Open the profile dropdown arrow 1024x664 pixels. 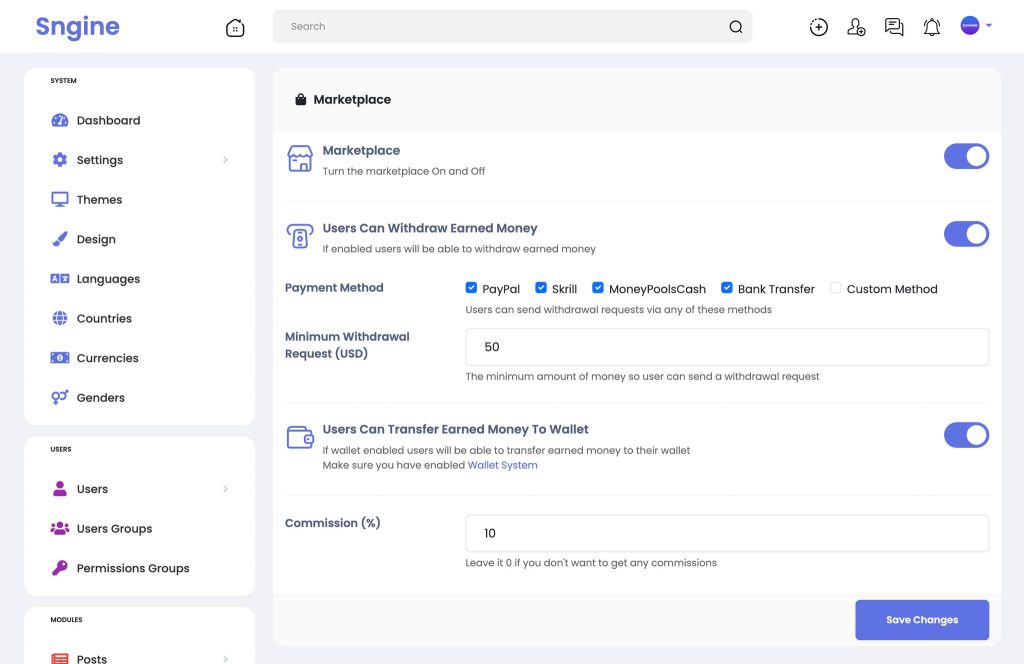(x=989, y=25)
